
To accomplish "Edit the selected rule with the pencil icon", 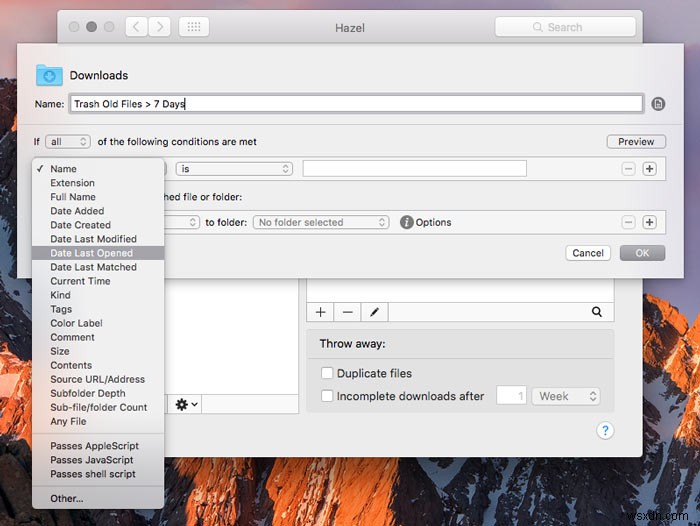I will click(x=374, y=312).
